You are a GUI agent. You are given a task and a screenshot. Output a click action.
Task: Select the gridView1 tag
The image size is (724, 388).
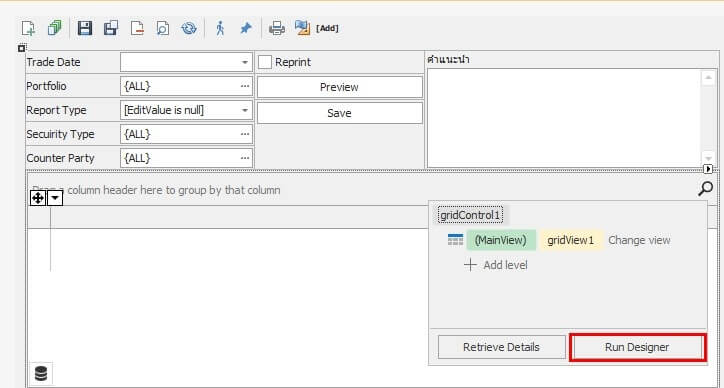pyautogui.click(x=571, y=240)
